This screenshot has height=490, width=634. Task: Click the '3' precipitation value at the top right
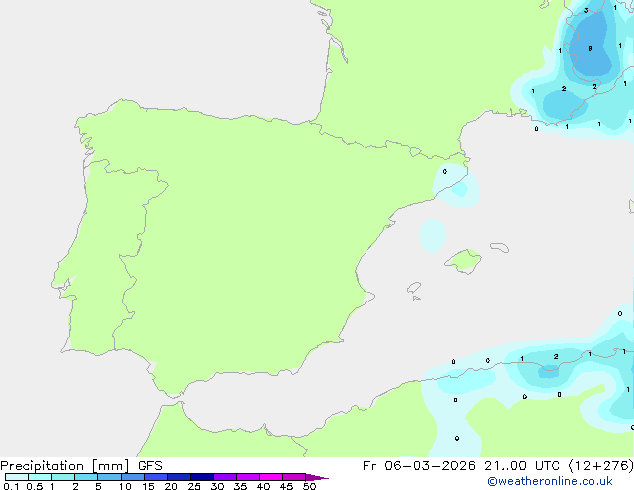pyautogui.click(x=586, y=11)
